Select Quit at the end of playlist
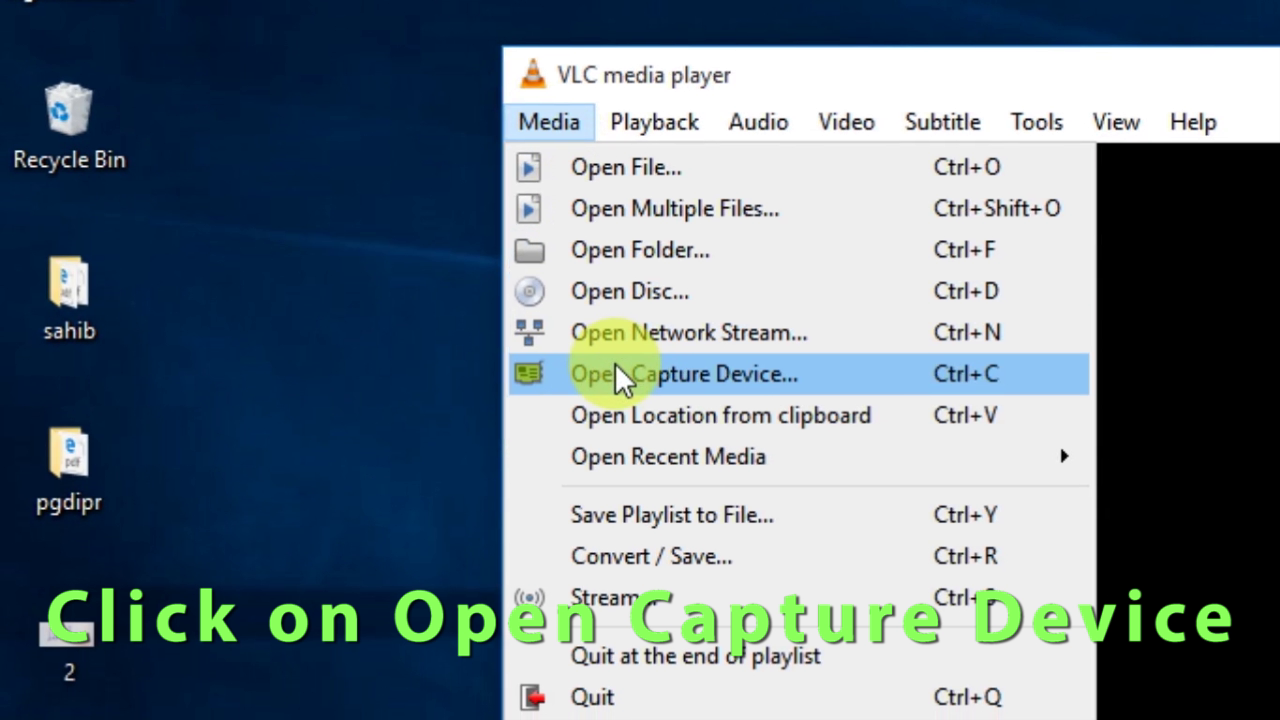This screenshot has width=1280, height=720. pyautogui.click(x=799, y=656)
